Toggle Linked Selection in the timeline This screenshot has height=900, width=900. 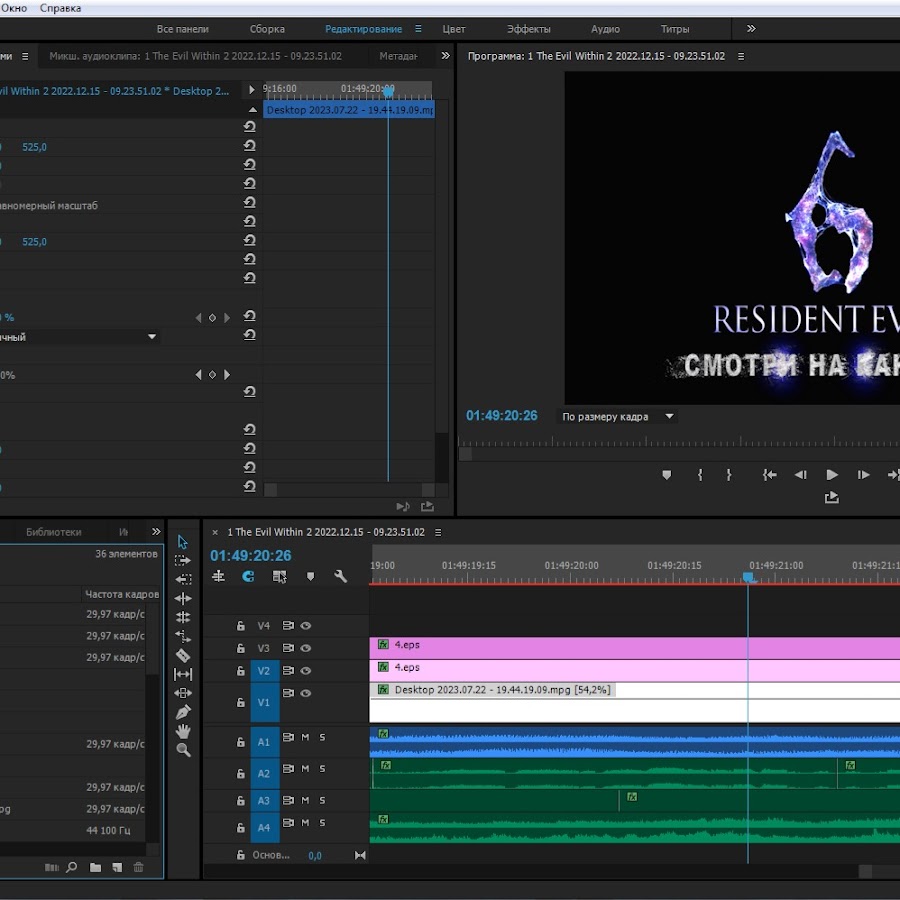click(279, 576)
